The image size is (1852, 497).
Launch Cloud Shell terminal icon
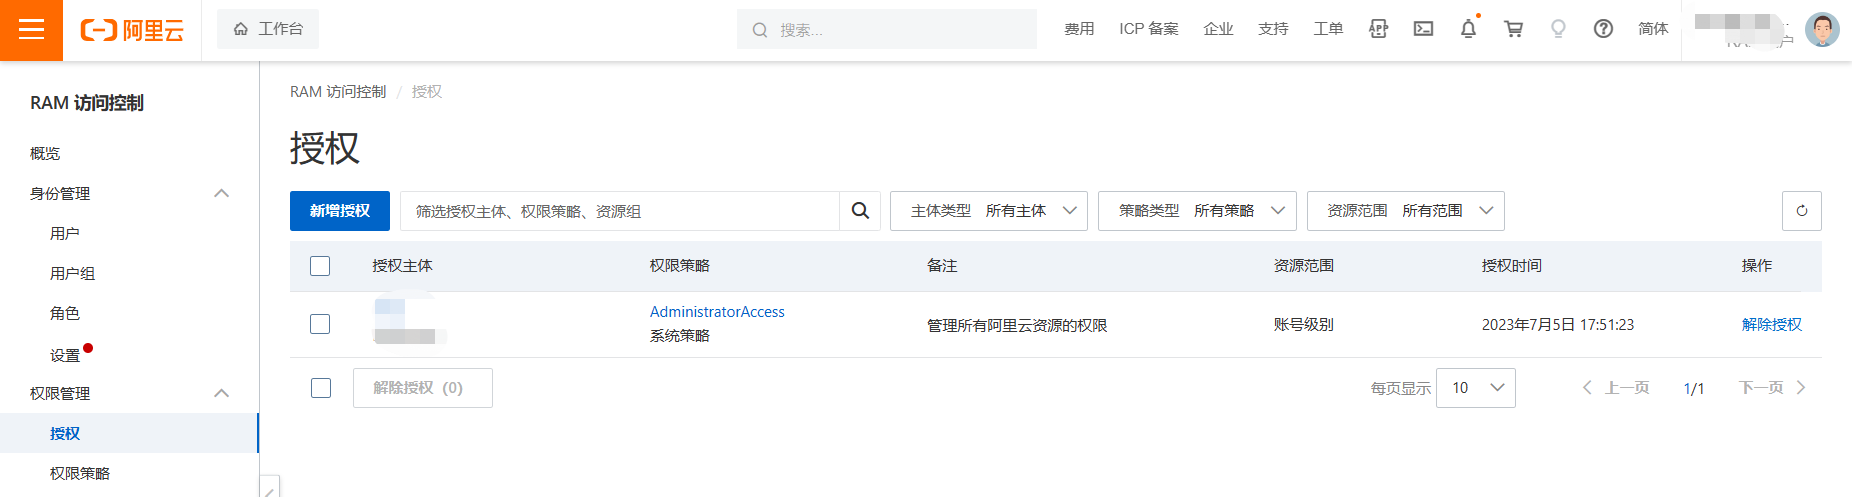1423,29
